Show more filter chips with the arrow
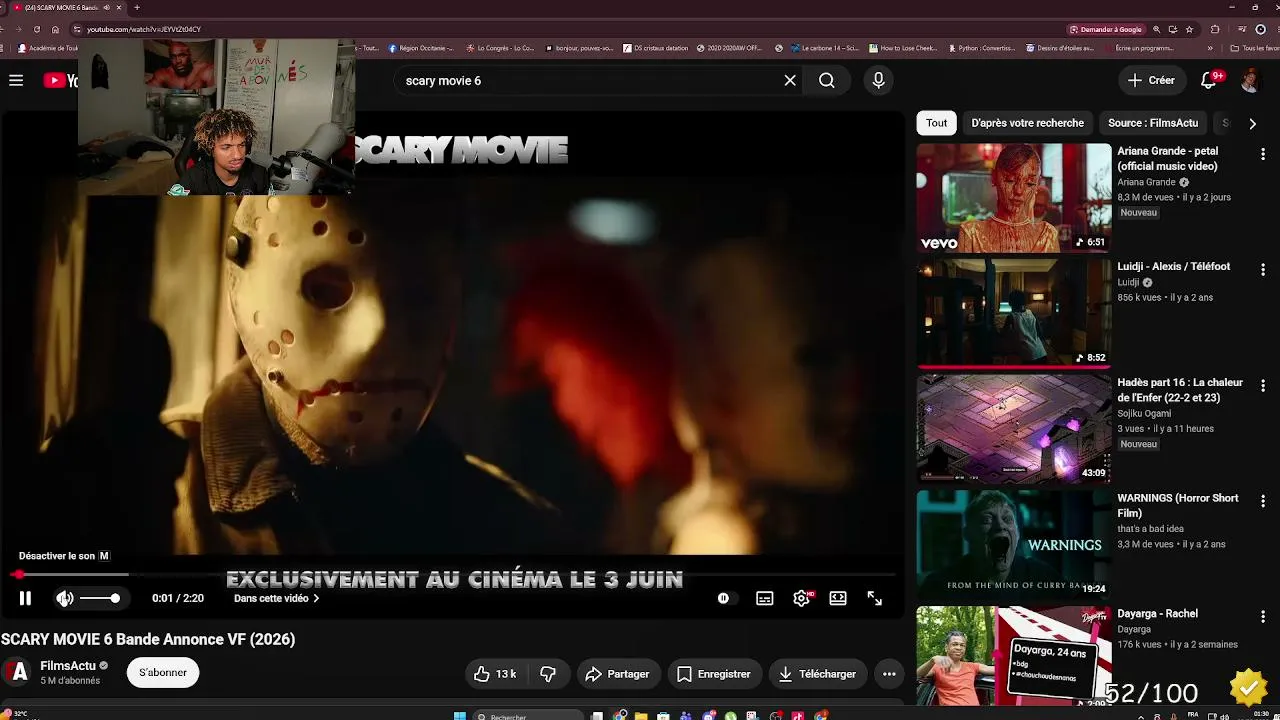 tap(1252, 123)
